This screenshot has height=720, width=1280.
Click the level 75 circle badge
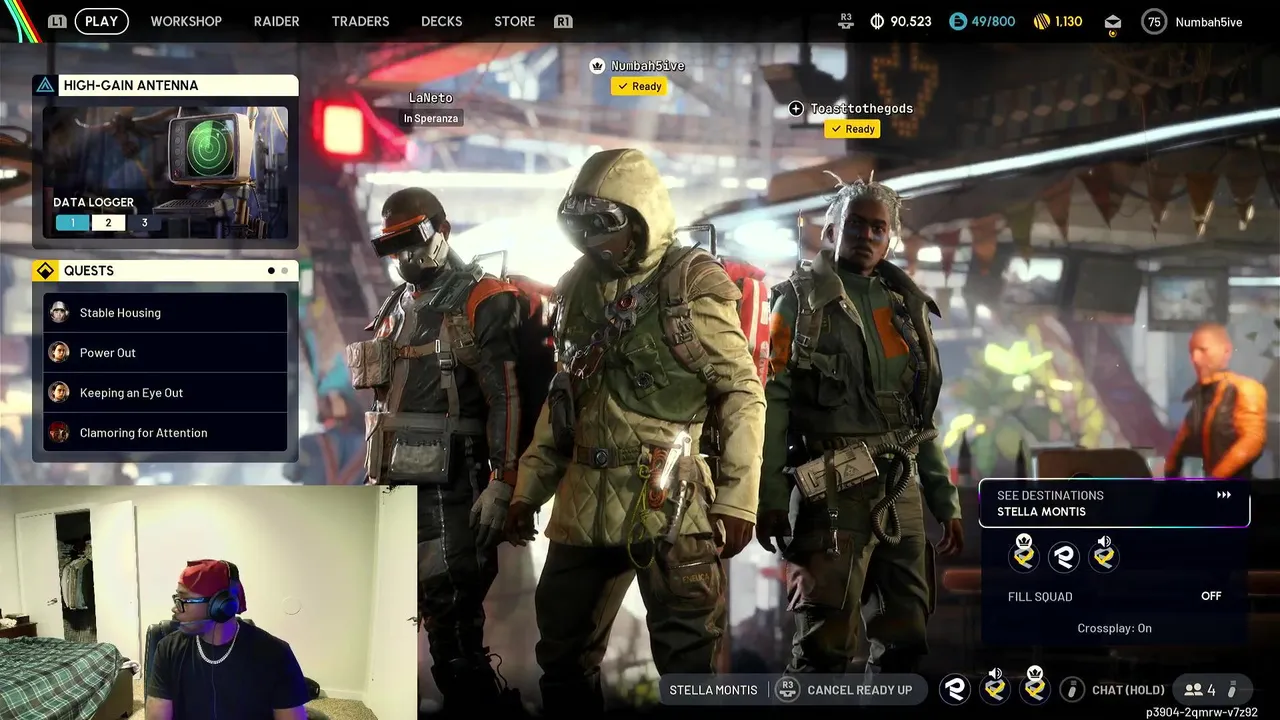[1155, 21]
